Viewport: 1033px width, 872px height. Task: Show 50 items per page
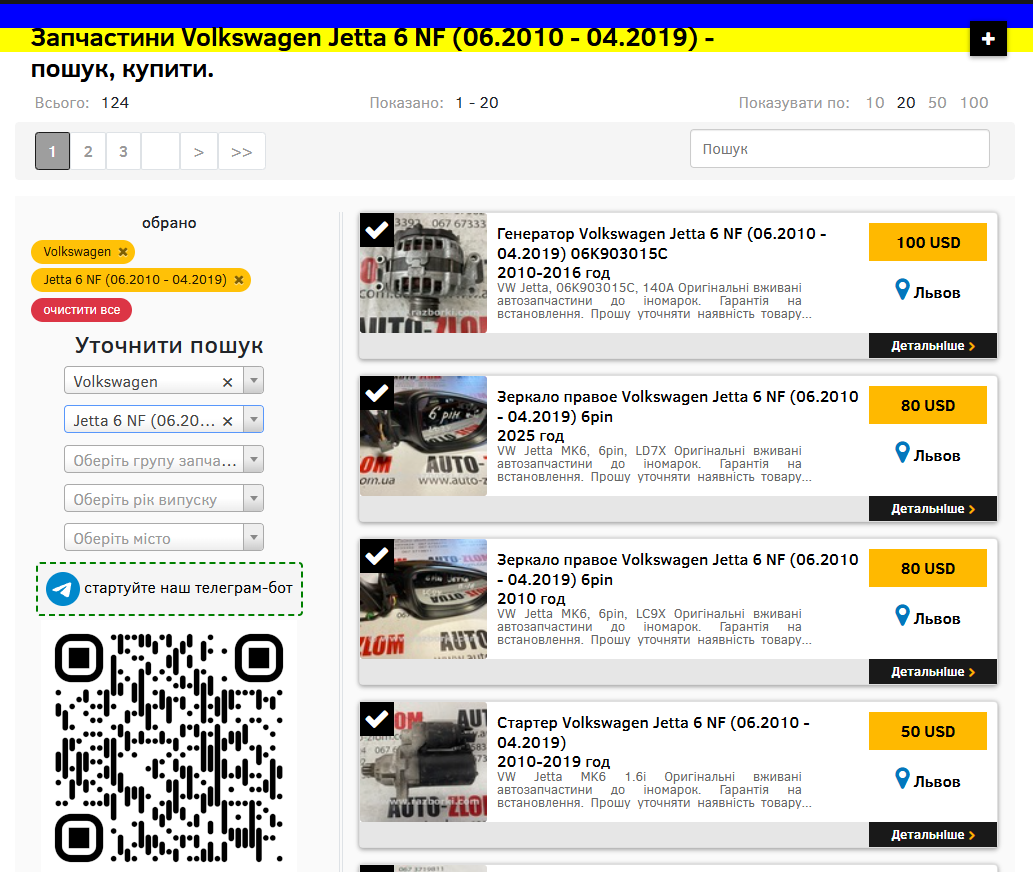pyautogui.click(x=937, y=103)
